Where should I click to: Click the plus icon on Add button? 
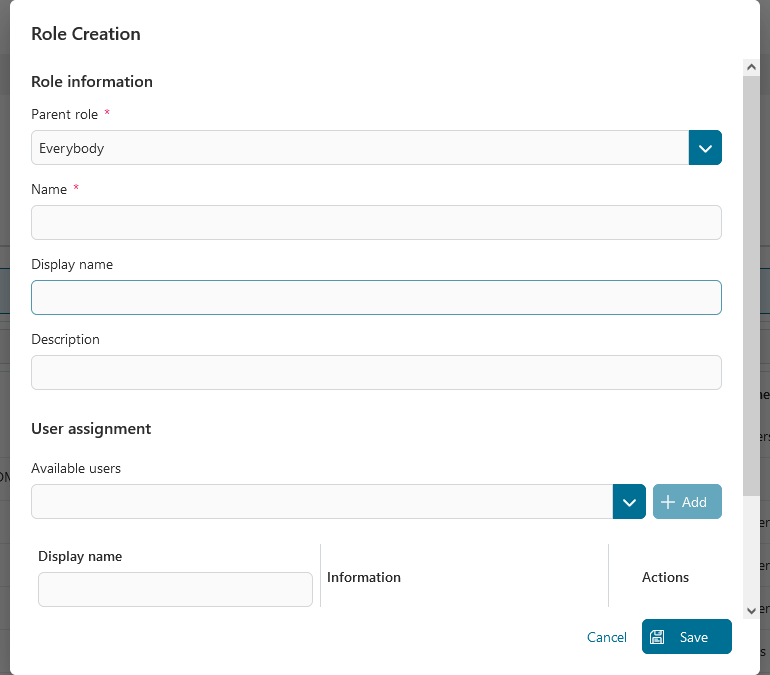pyautogui.click(x=667, y=502)
